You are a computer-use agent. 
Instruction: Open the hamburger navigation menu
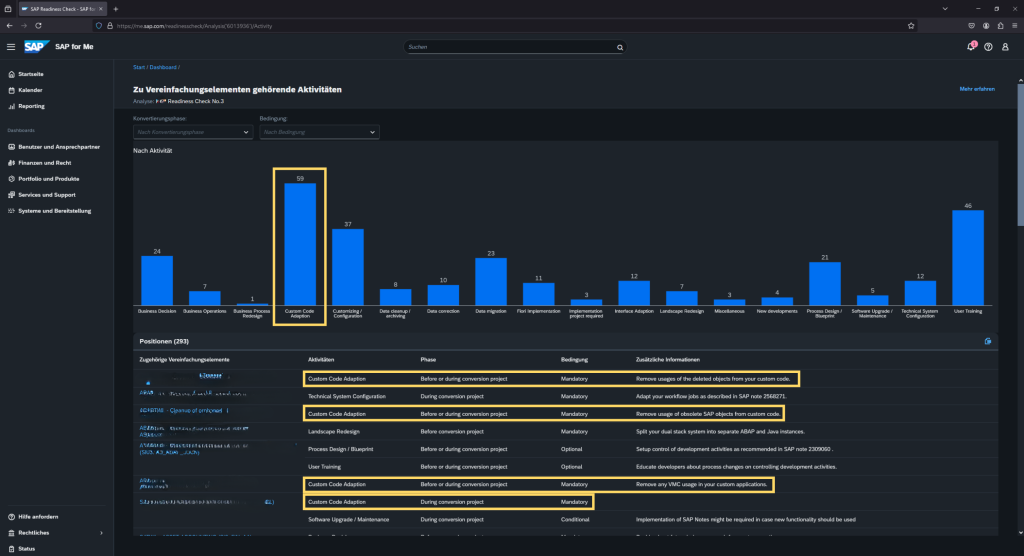tap(11, 47)
